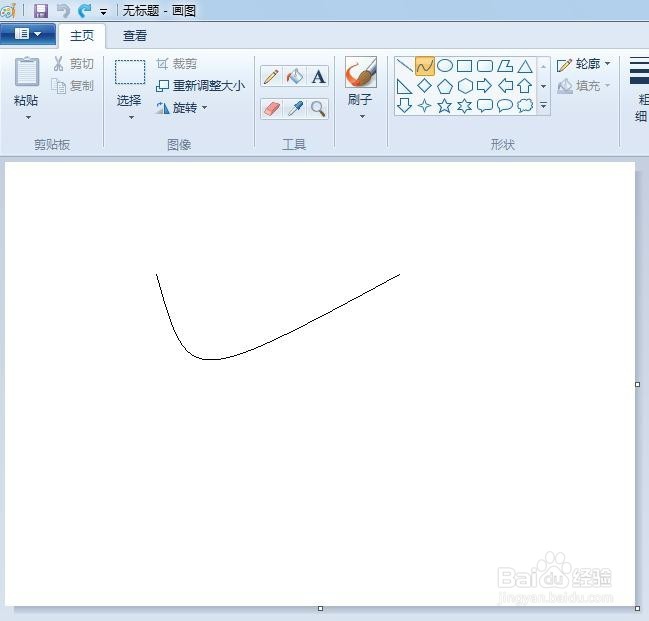Choose the Rectangle shape
This screenshot has height=621, width=649.
coord(464,66)
